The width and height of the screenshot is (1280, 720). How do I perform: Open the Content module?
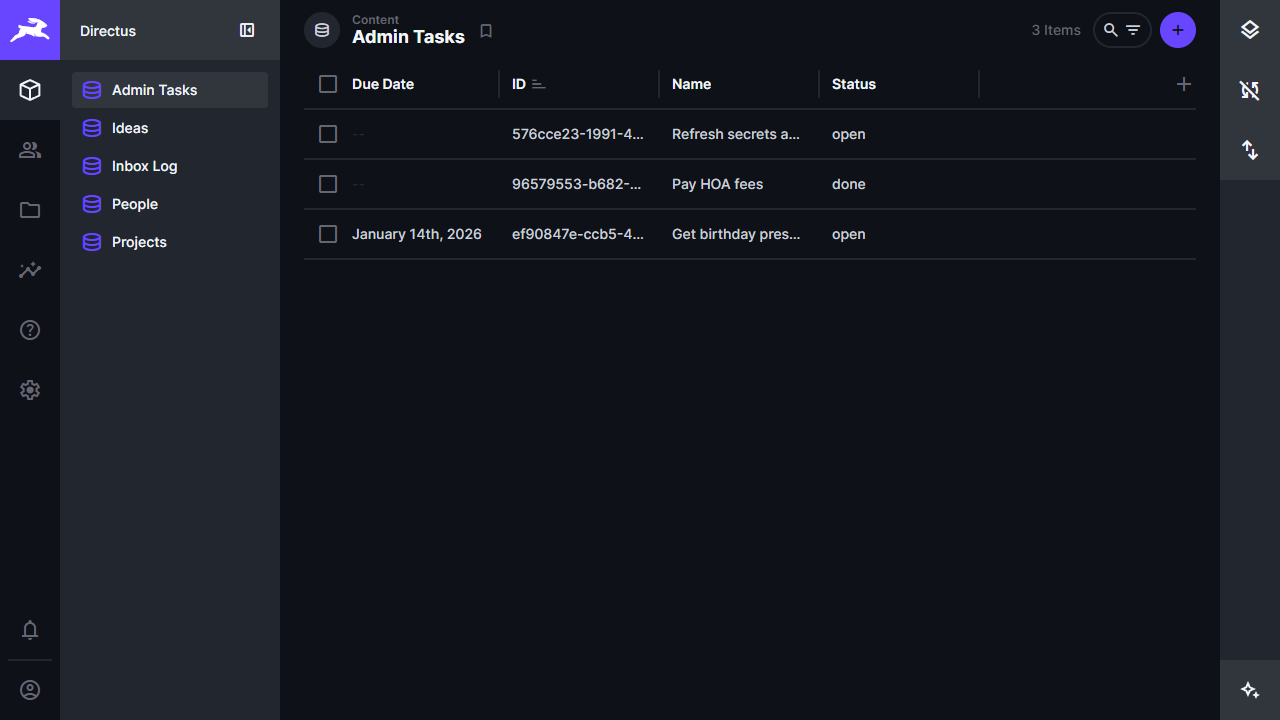pyautogui.click(x=30, y=90)
